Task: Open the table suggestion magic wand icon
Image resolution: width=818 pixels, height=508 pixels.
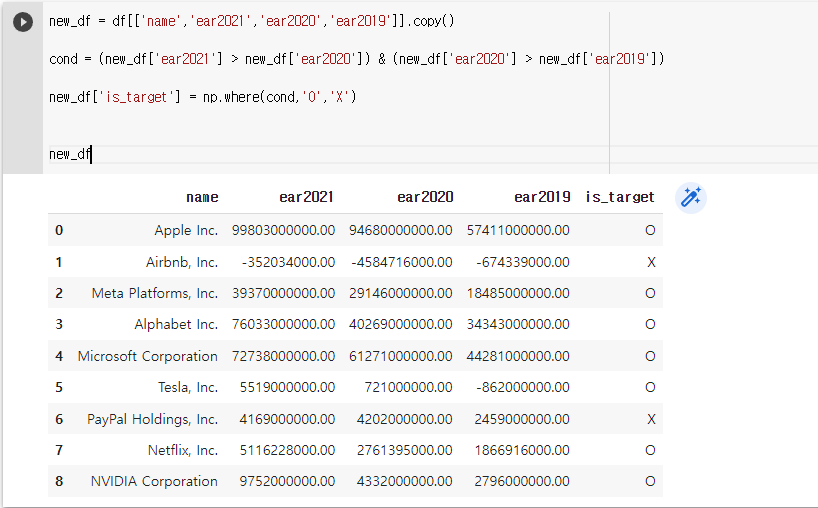Action: coord(691,198)
